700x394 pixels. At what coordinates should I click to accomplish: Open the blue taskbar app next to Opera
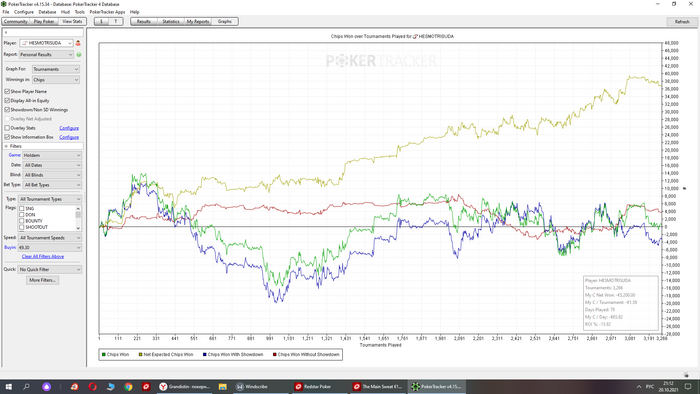[x=111, y=386]
